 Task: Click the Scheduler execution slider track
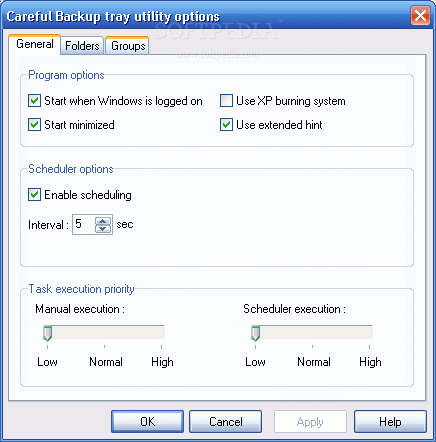312,332
